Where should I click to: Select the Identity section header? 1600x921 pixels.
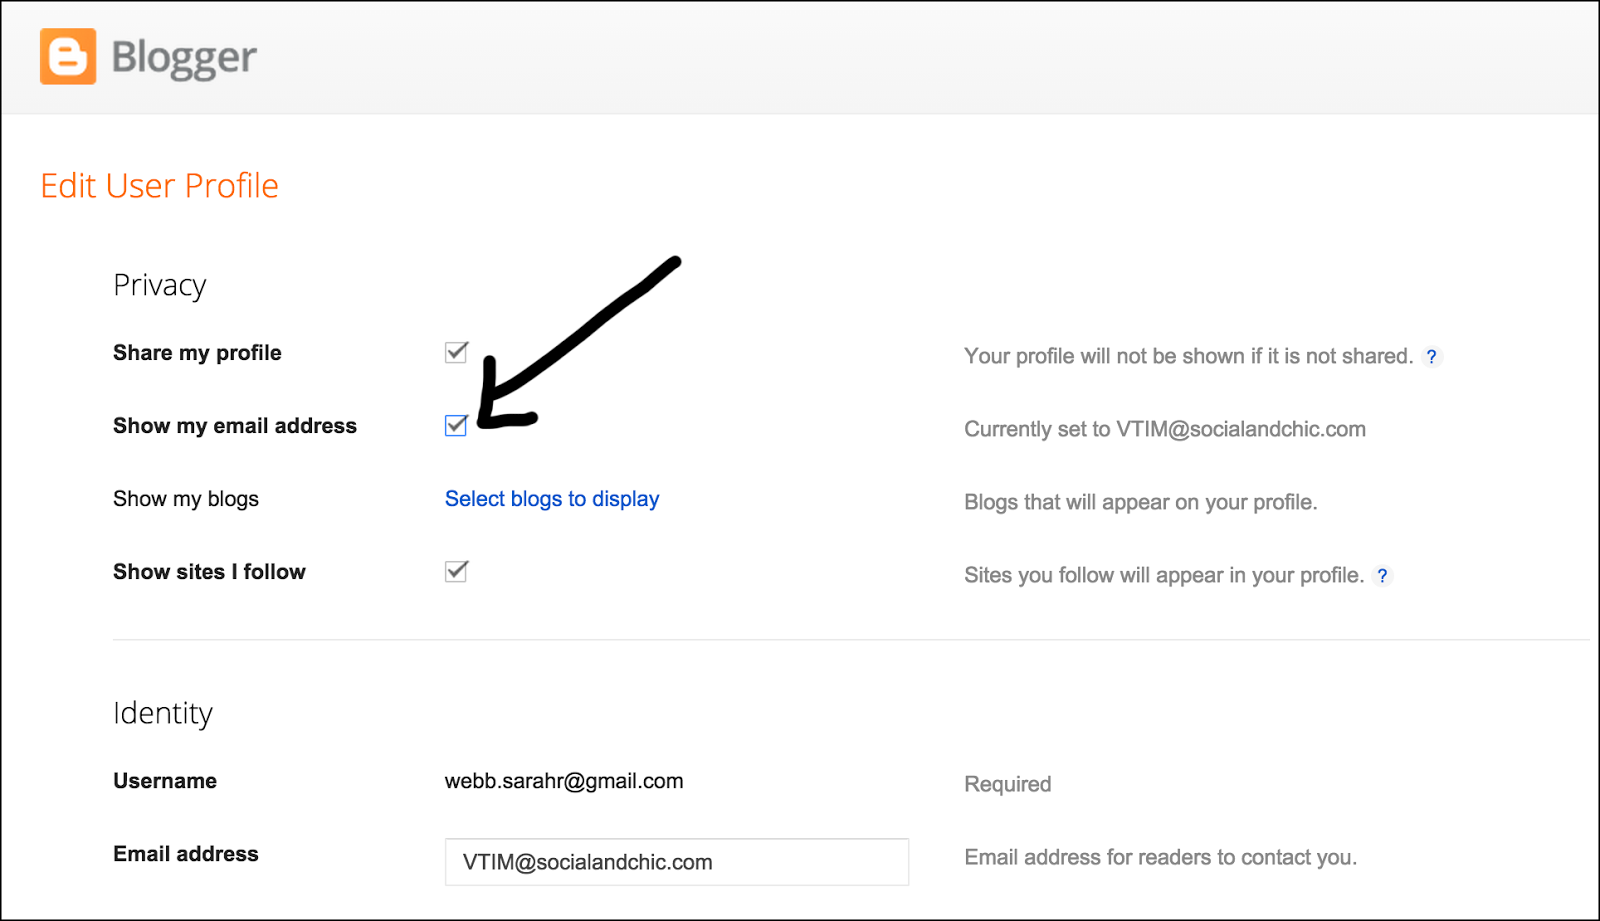pyautogui.click(x=163, y=712)
